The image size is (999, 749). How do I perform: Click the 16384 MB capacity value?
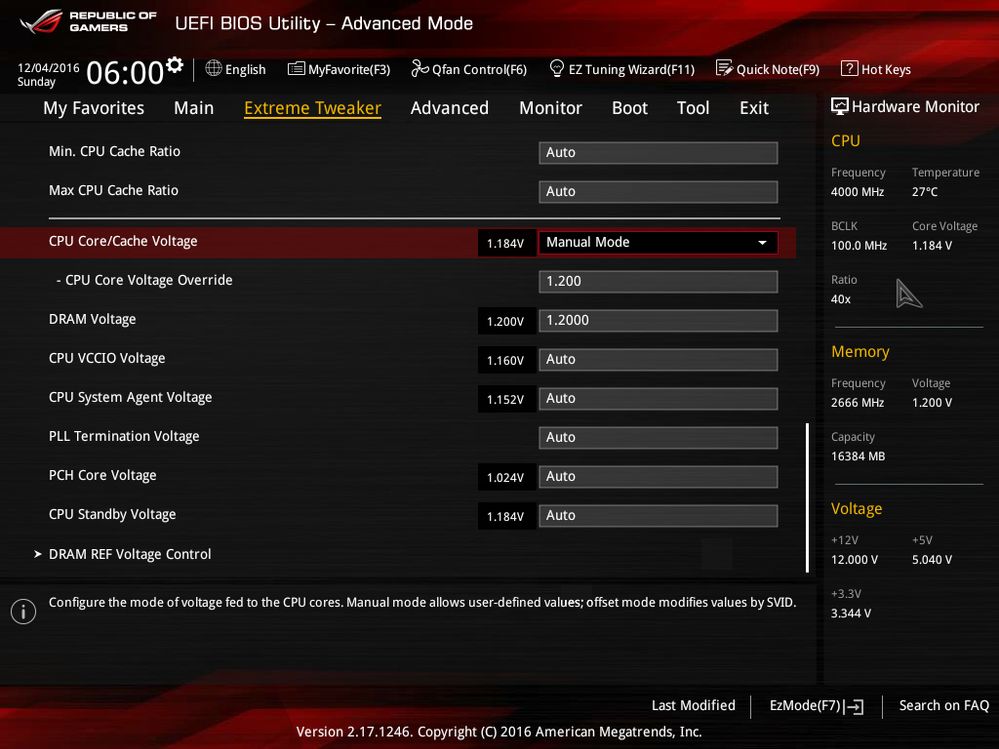858,456
